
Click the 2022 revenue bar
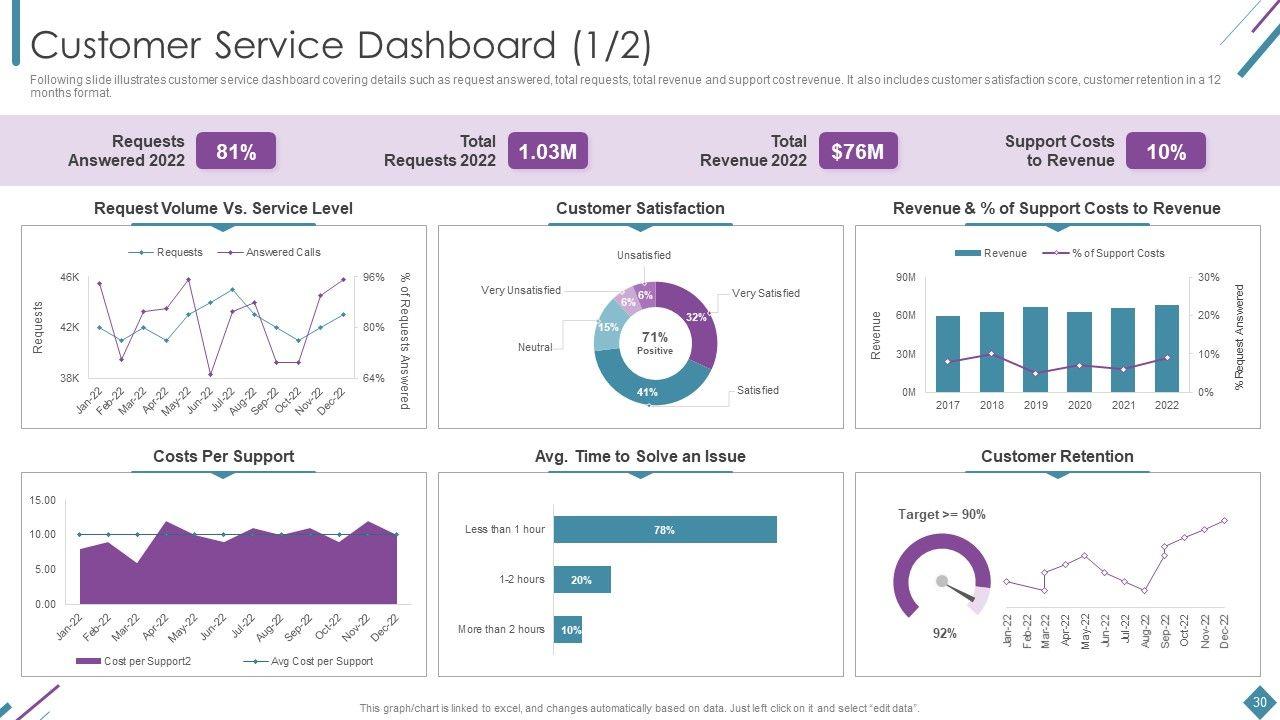[1166, 349]
